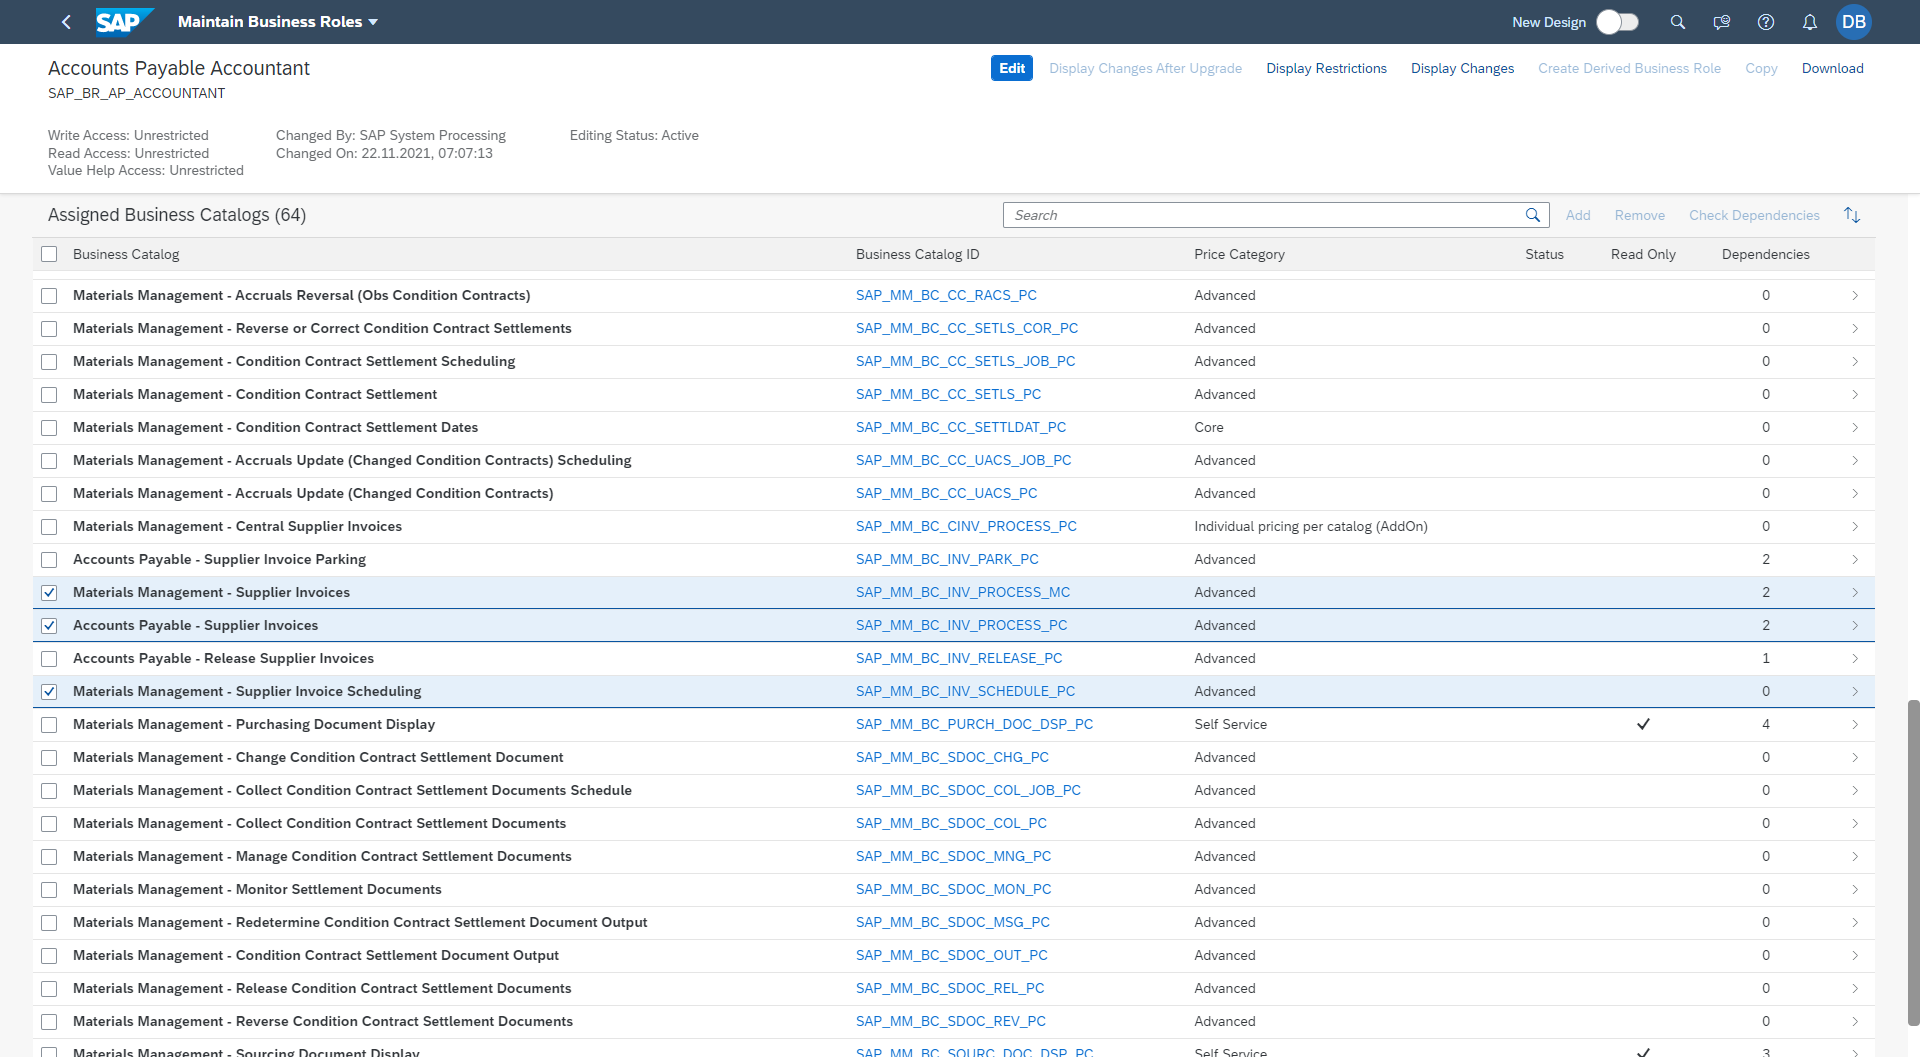
Task: Open the Help question mark icon
Action: [1766, 22]
